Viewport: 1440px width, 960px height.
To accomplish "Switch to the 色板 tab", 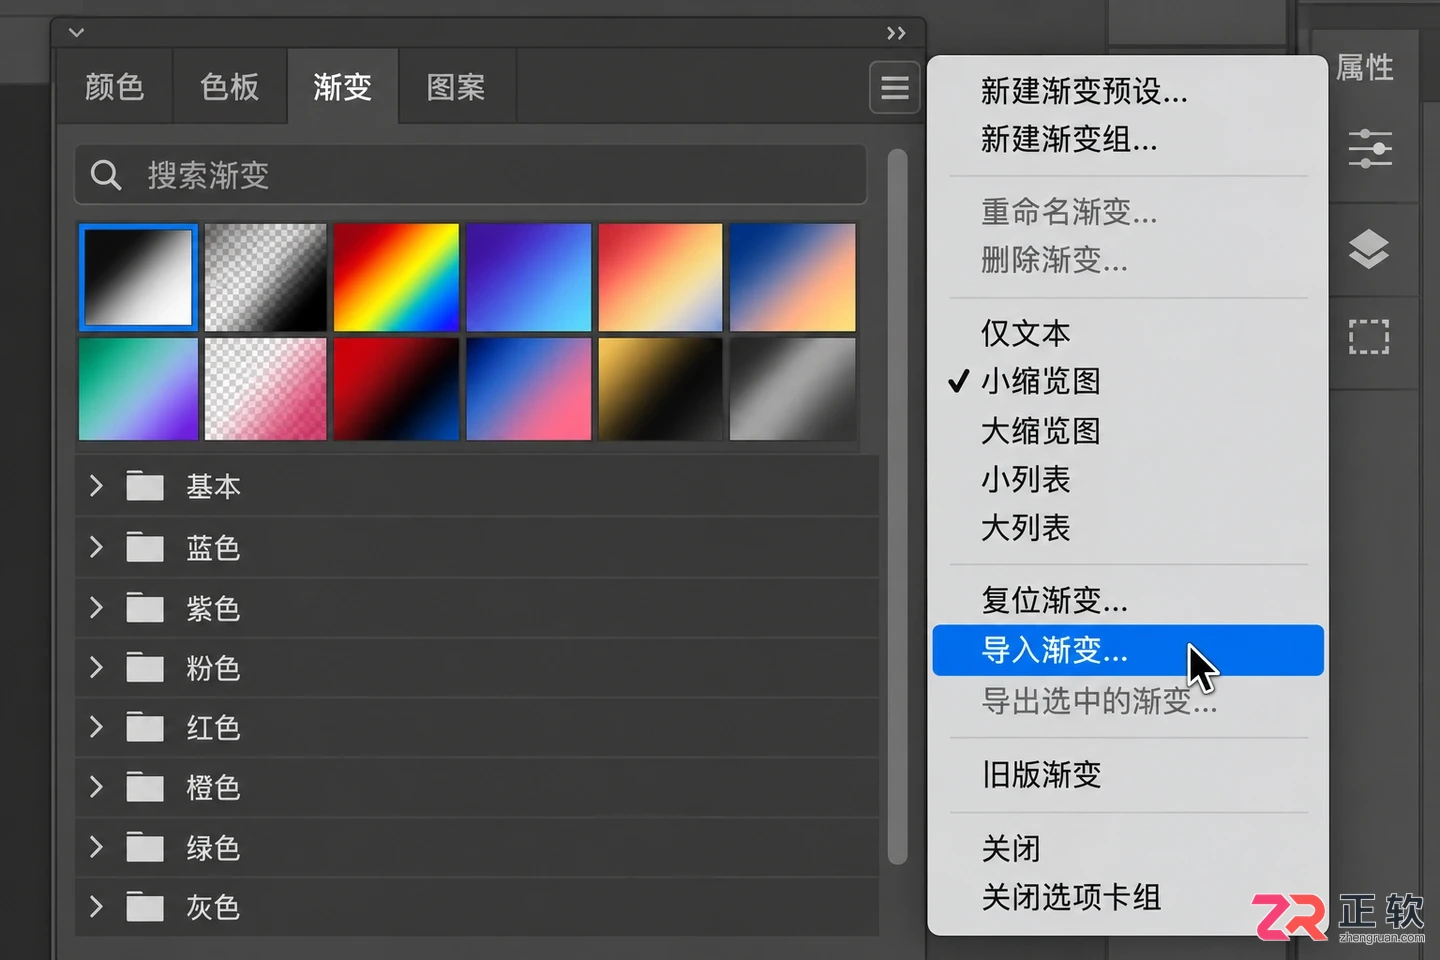I will 230,87.
